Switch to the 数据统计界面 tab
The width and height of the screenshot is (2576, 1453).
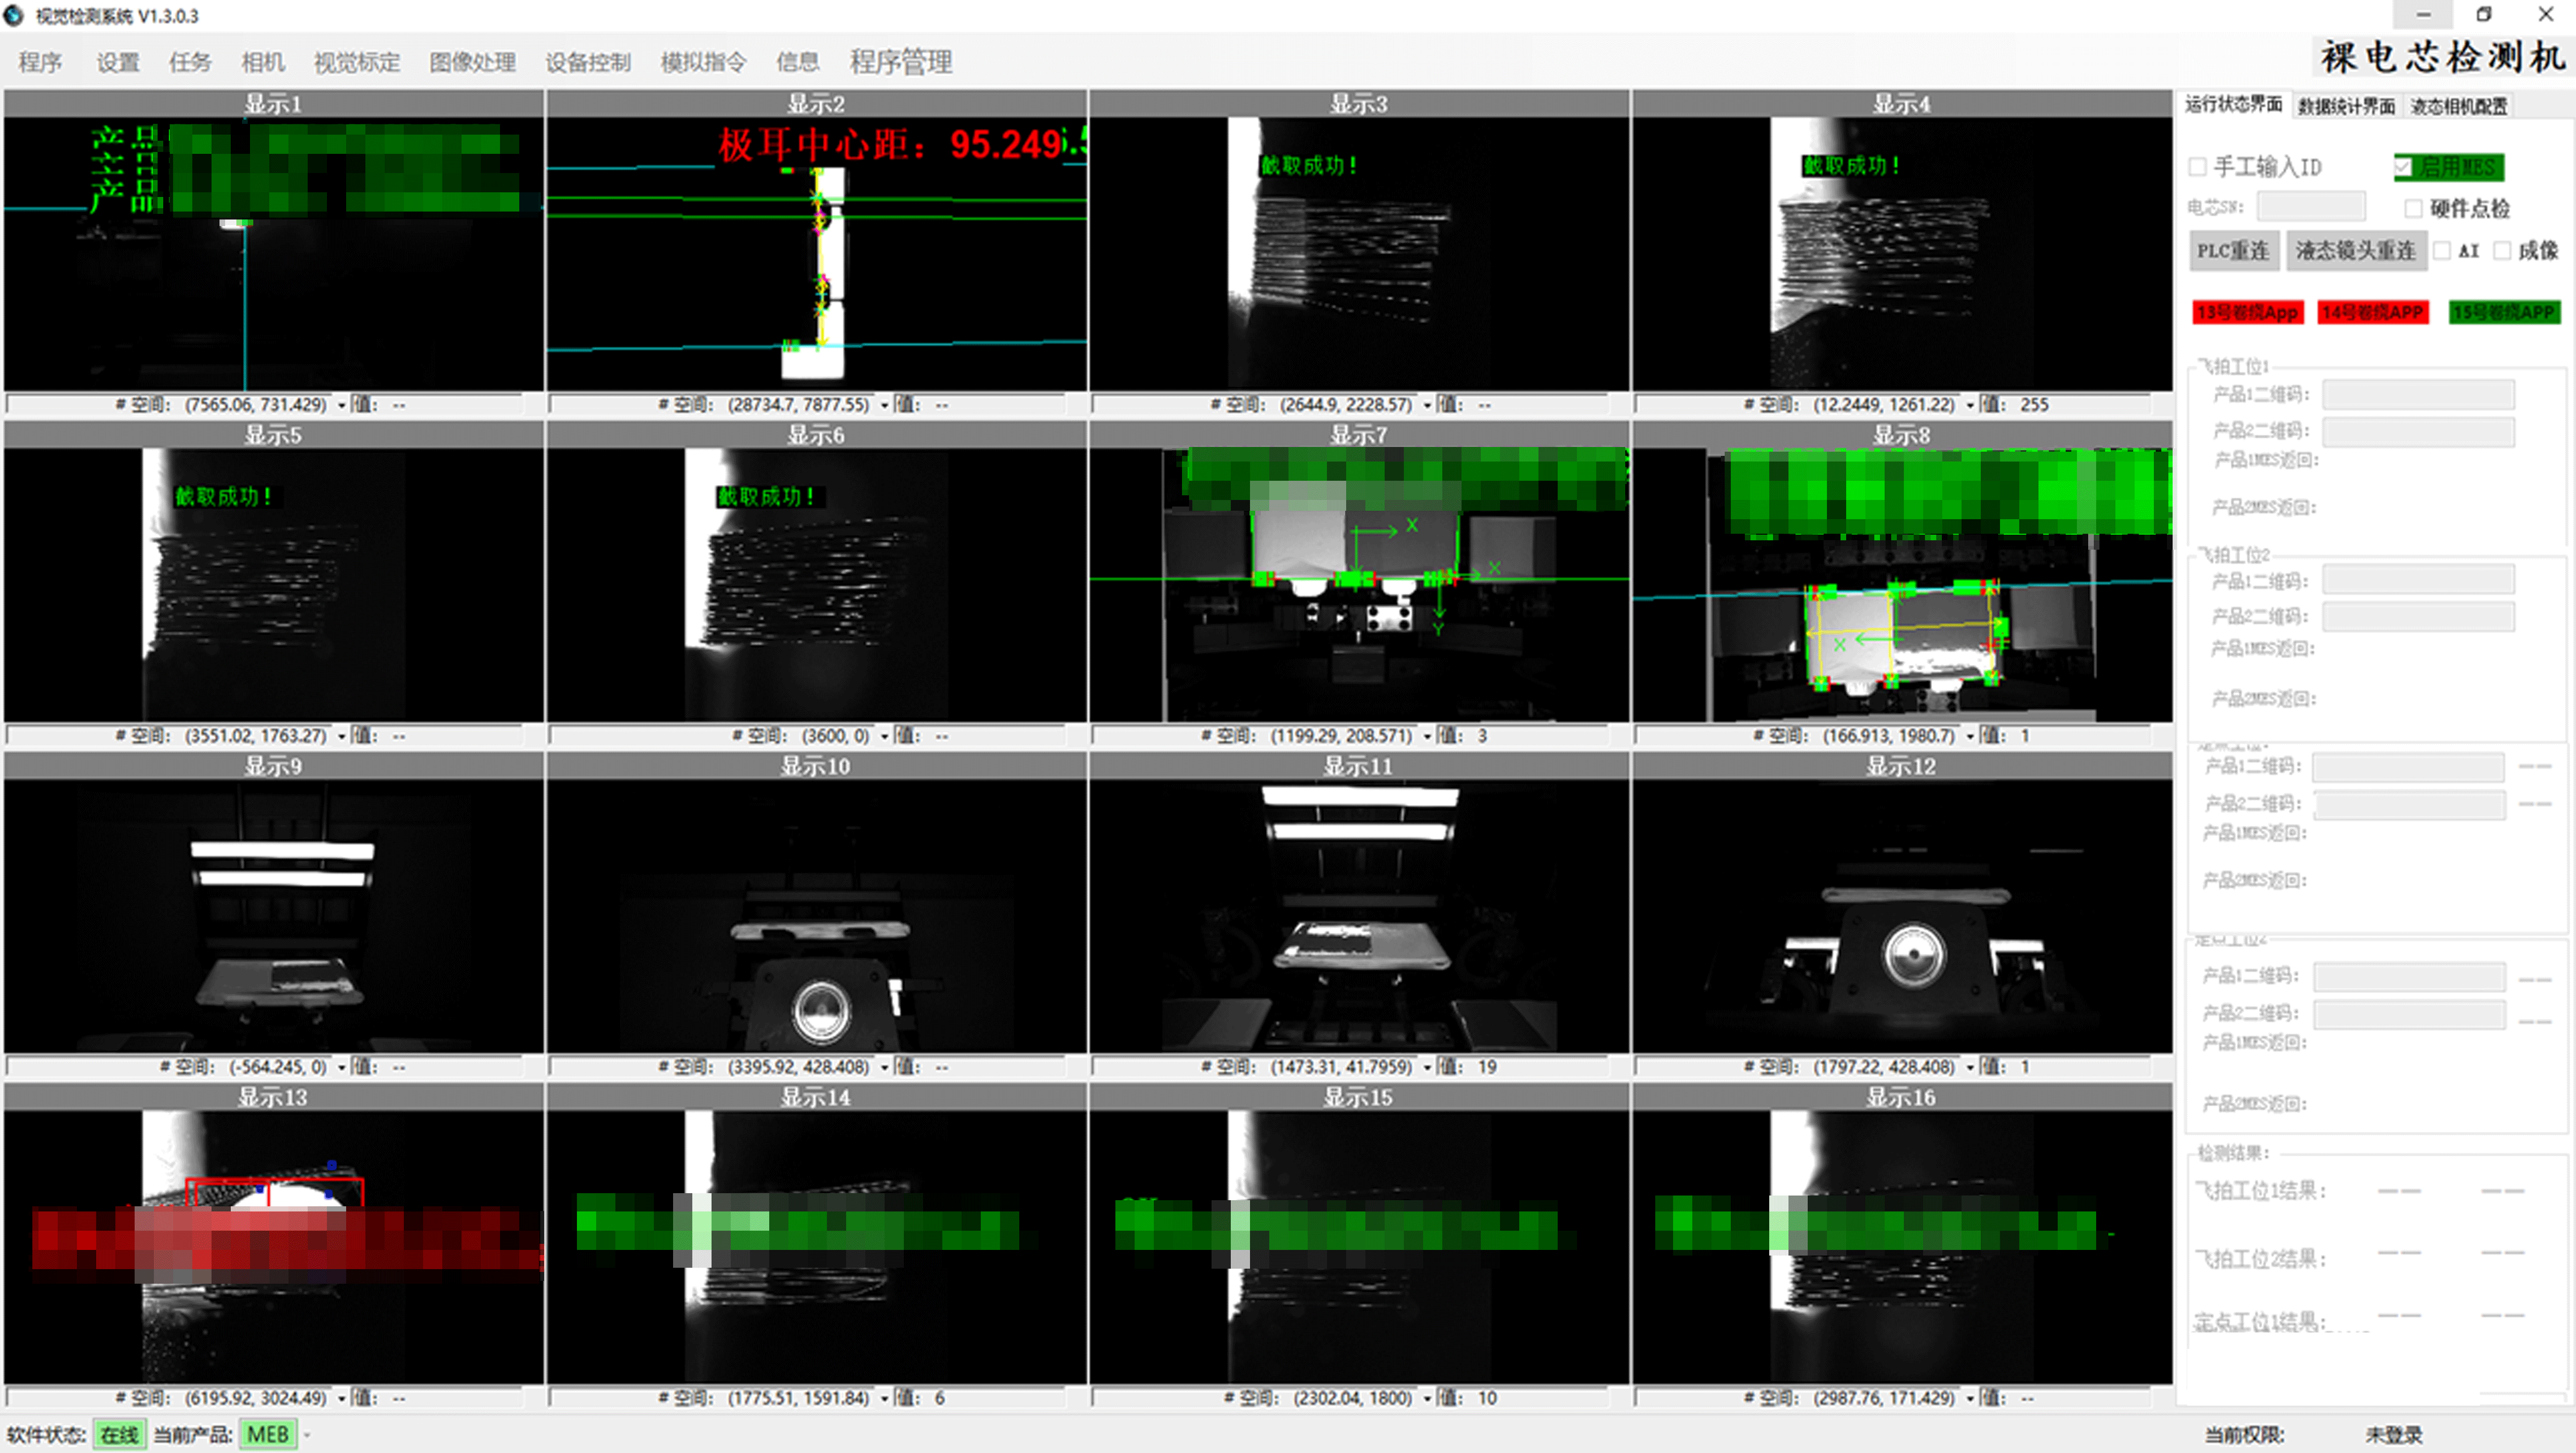point(2346,106)
